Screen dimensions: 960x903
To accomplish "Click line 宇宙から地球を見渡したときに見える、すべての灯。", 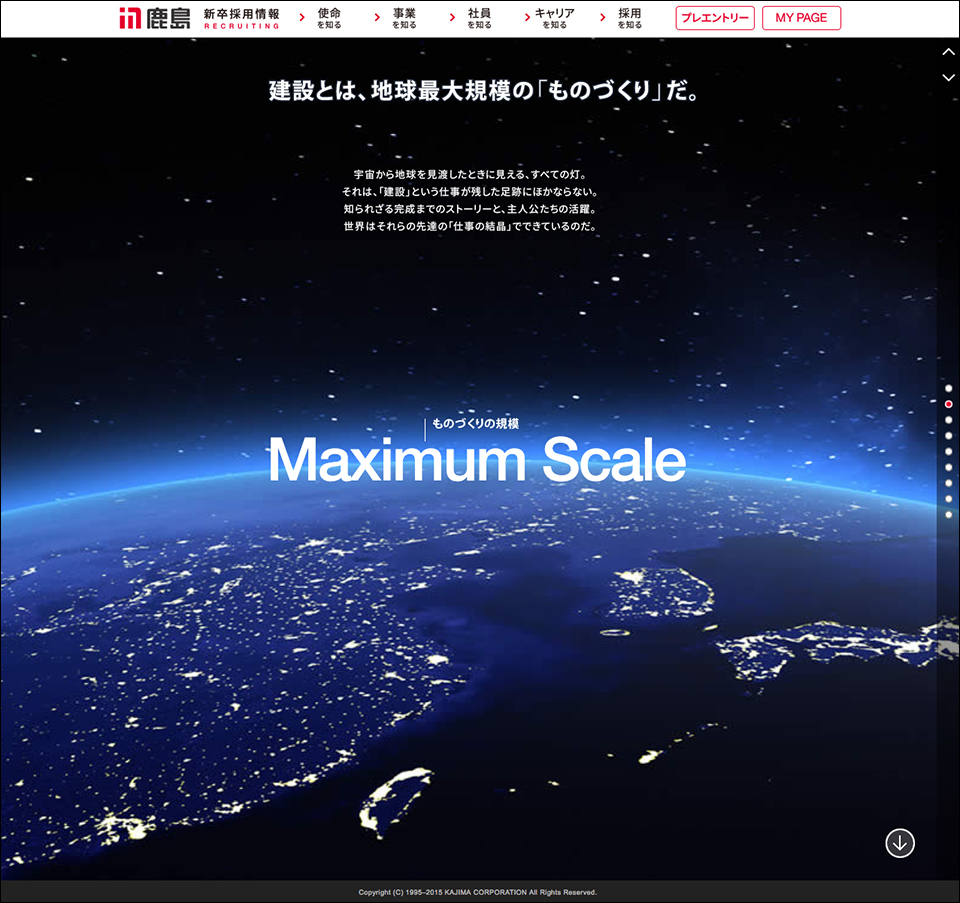I will [470, 174].
